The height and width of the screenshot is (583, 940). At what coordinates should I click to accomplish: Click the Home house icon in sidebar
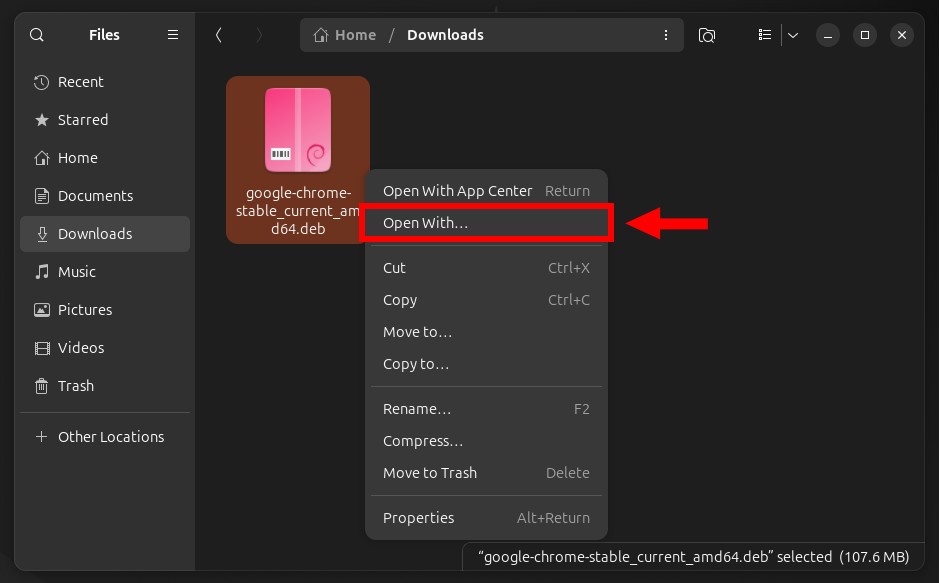pyautogui.click(x=41, y=158)
